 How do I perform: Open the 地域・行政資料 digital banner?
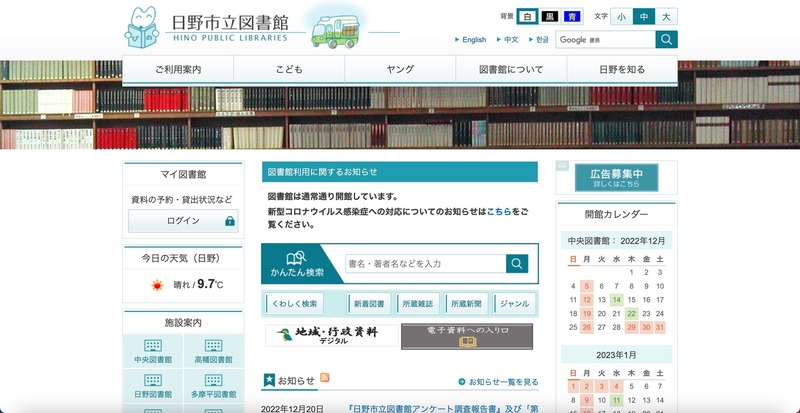(x=329, y=336)
